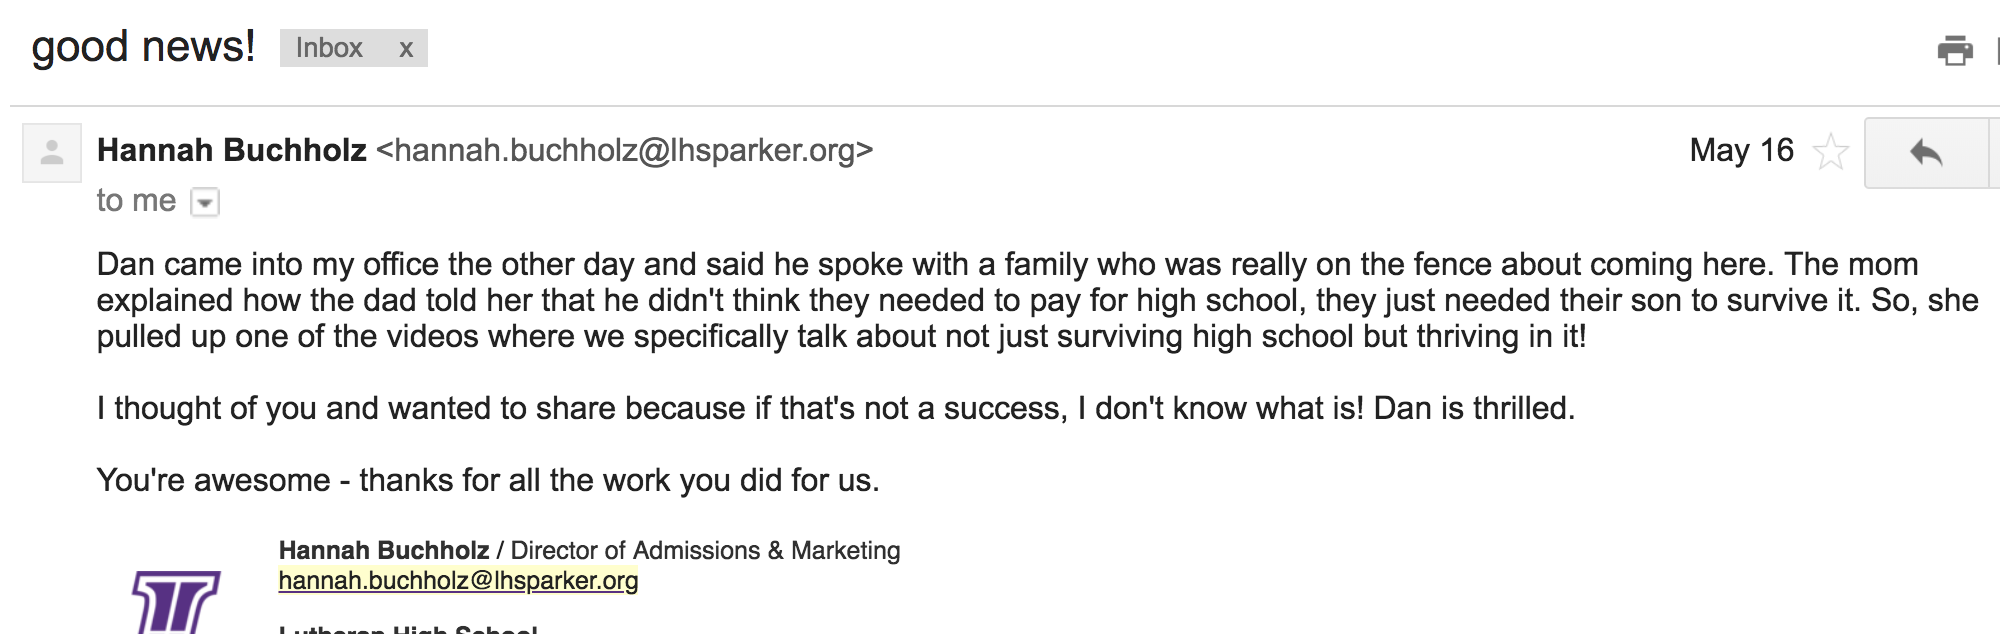Open the hannah.buchholz@lhsparker.org signature link
Image resolution: width=2000 pixels, height=634 pixels.
point(458,581)
